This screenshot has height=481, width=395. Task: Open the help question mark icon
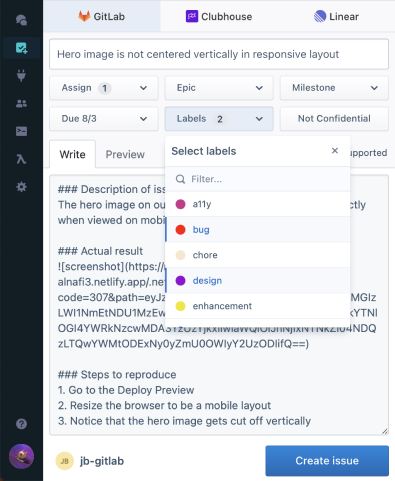(x=21, y=424)
